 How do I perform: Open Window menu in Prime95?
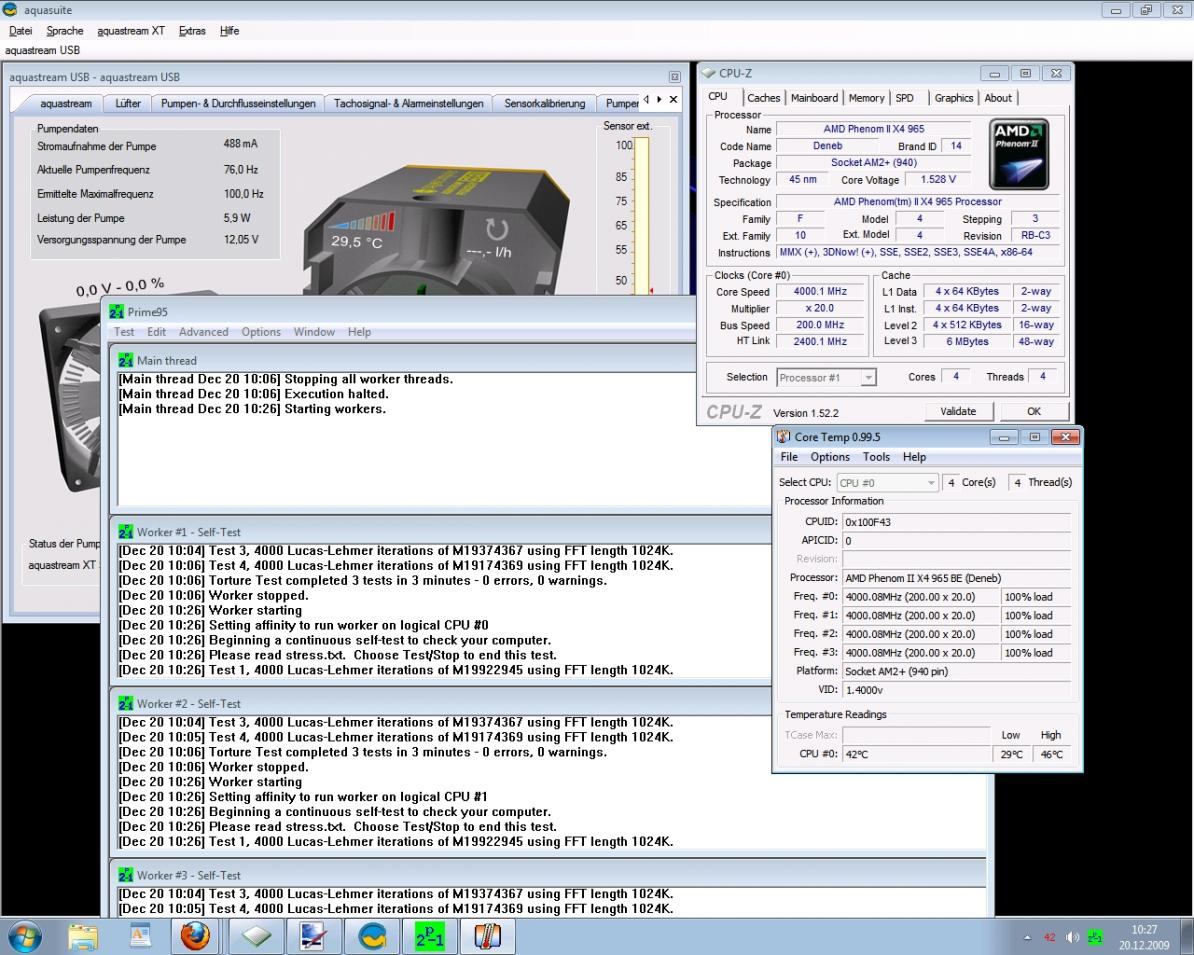pyautogui.click(x=314, y=332)
